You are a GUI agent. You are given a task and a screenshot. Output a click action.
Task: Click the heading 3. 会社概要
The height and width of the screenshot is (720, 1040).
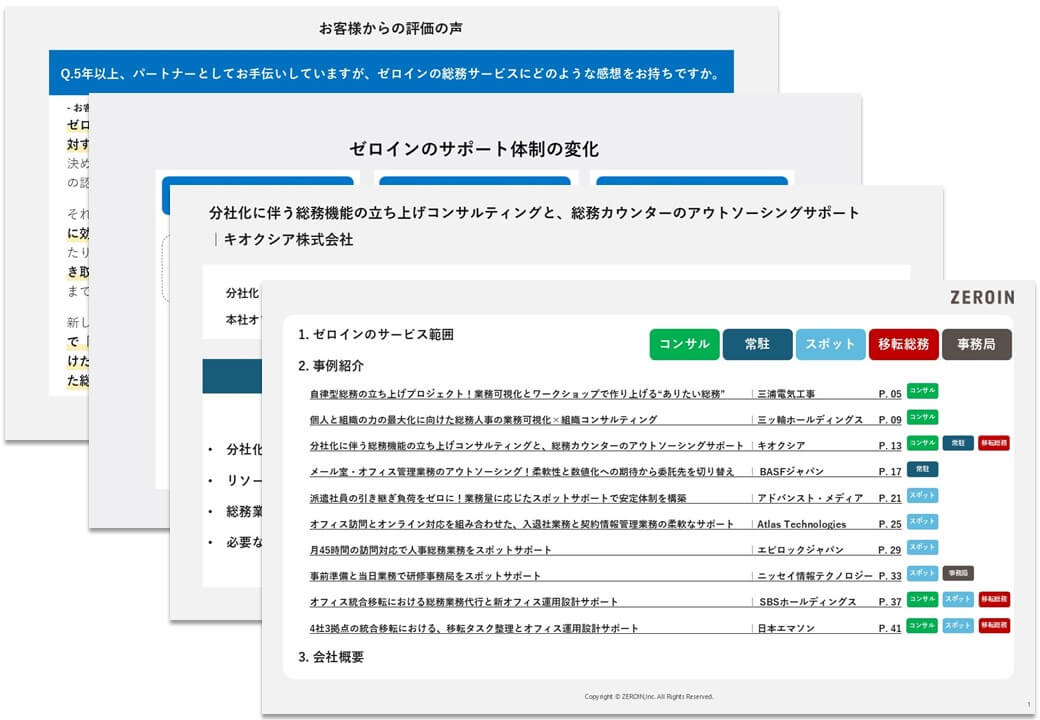pos(331,657)
